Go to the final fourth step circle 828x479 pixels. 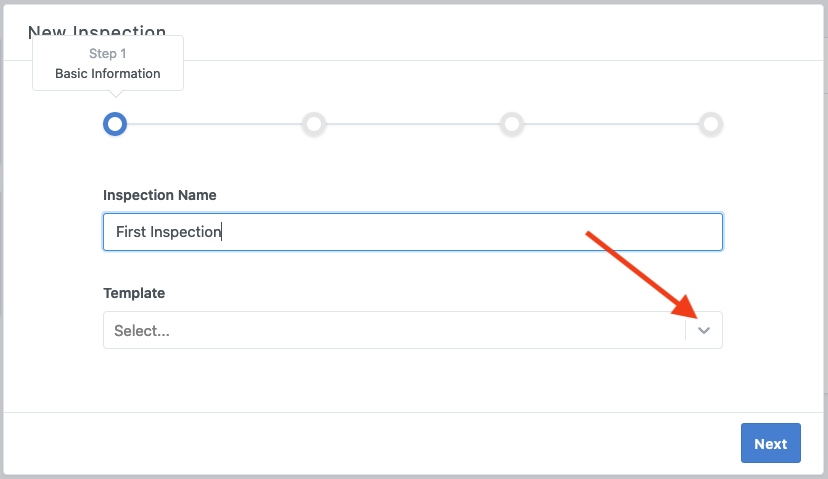(x=711, y=124)
